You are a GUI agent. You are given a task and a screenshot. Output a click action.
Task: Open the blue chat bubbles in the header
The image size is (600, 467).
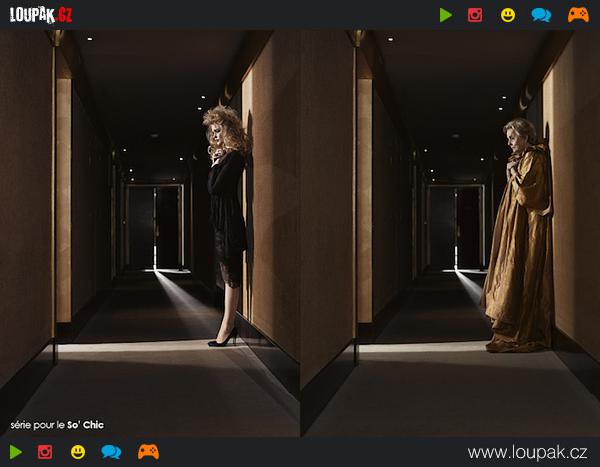541,15
